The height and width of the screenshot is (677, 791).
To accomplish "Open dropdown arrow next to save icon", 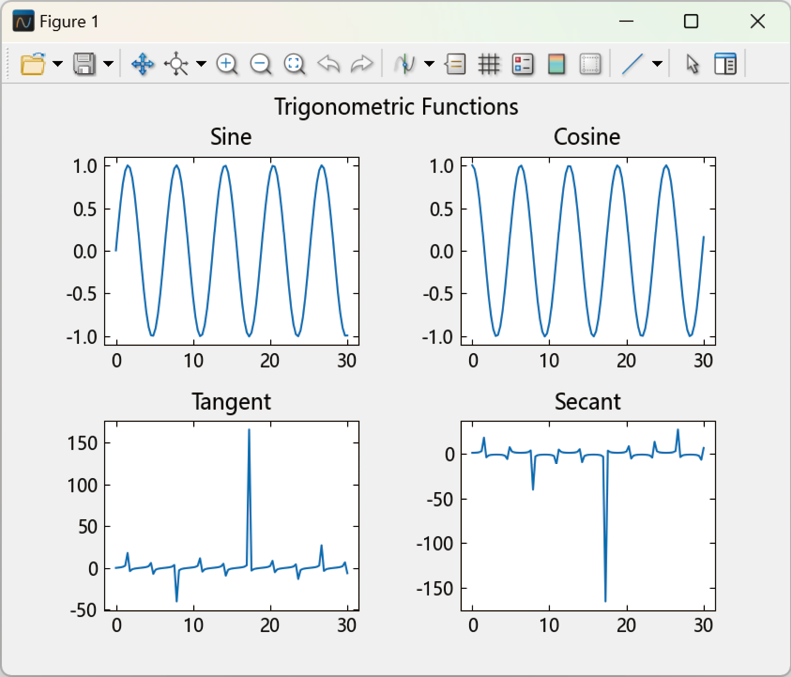I will pos(108,64).
